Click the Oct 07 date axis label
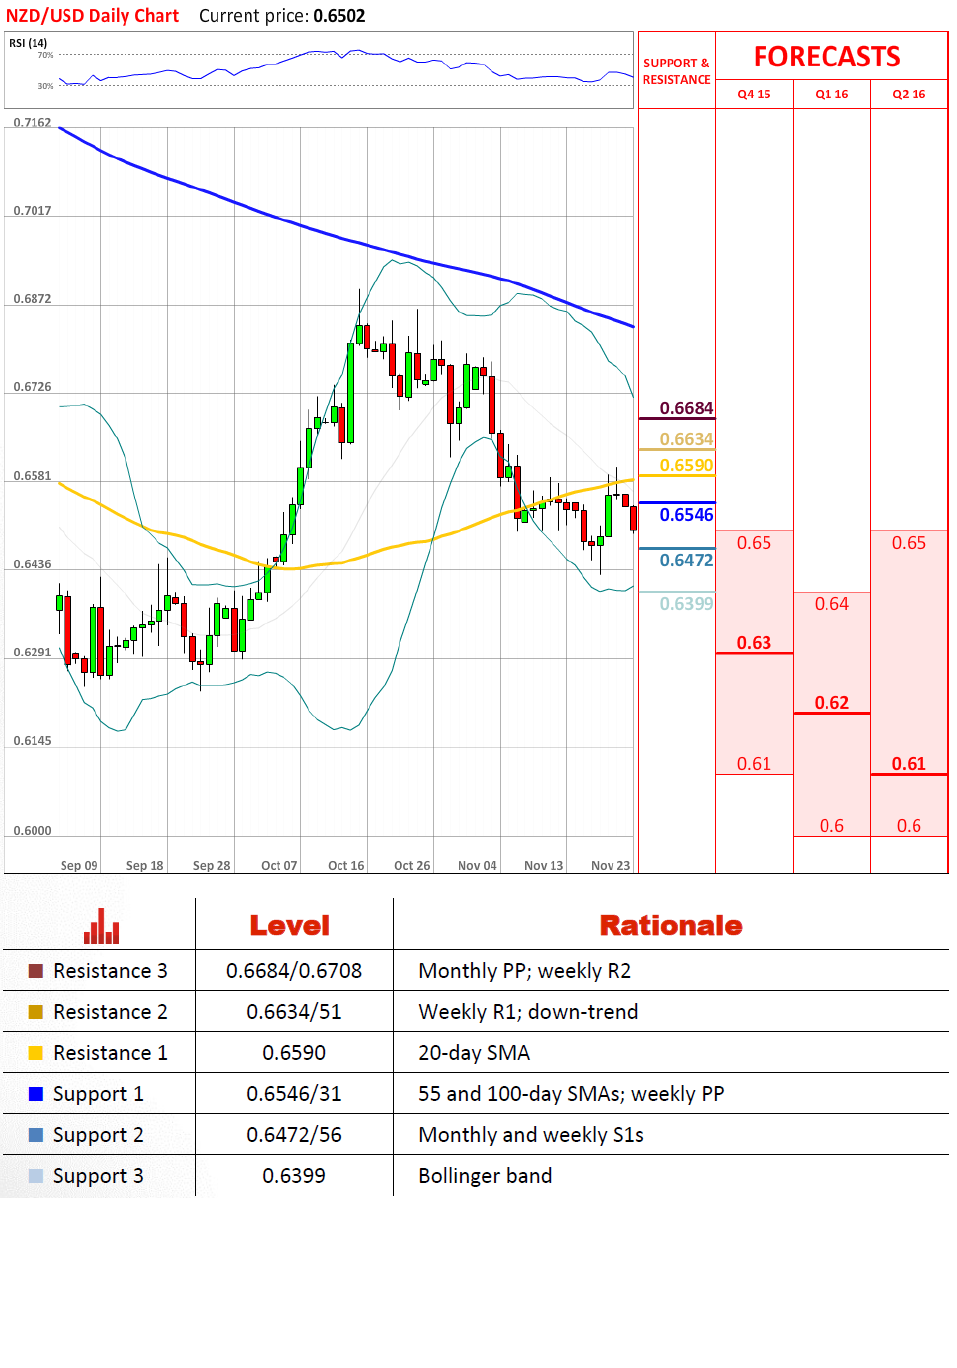Viewport: 957px width, 1368px height. click(279, 866)
